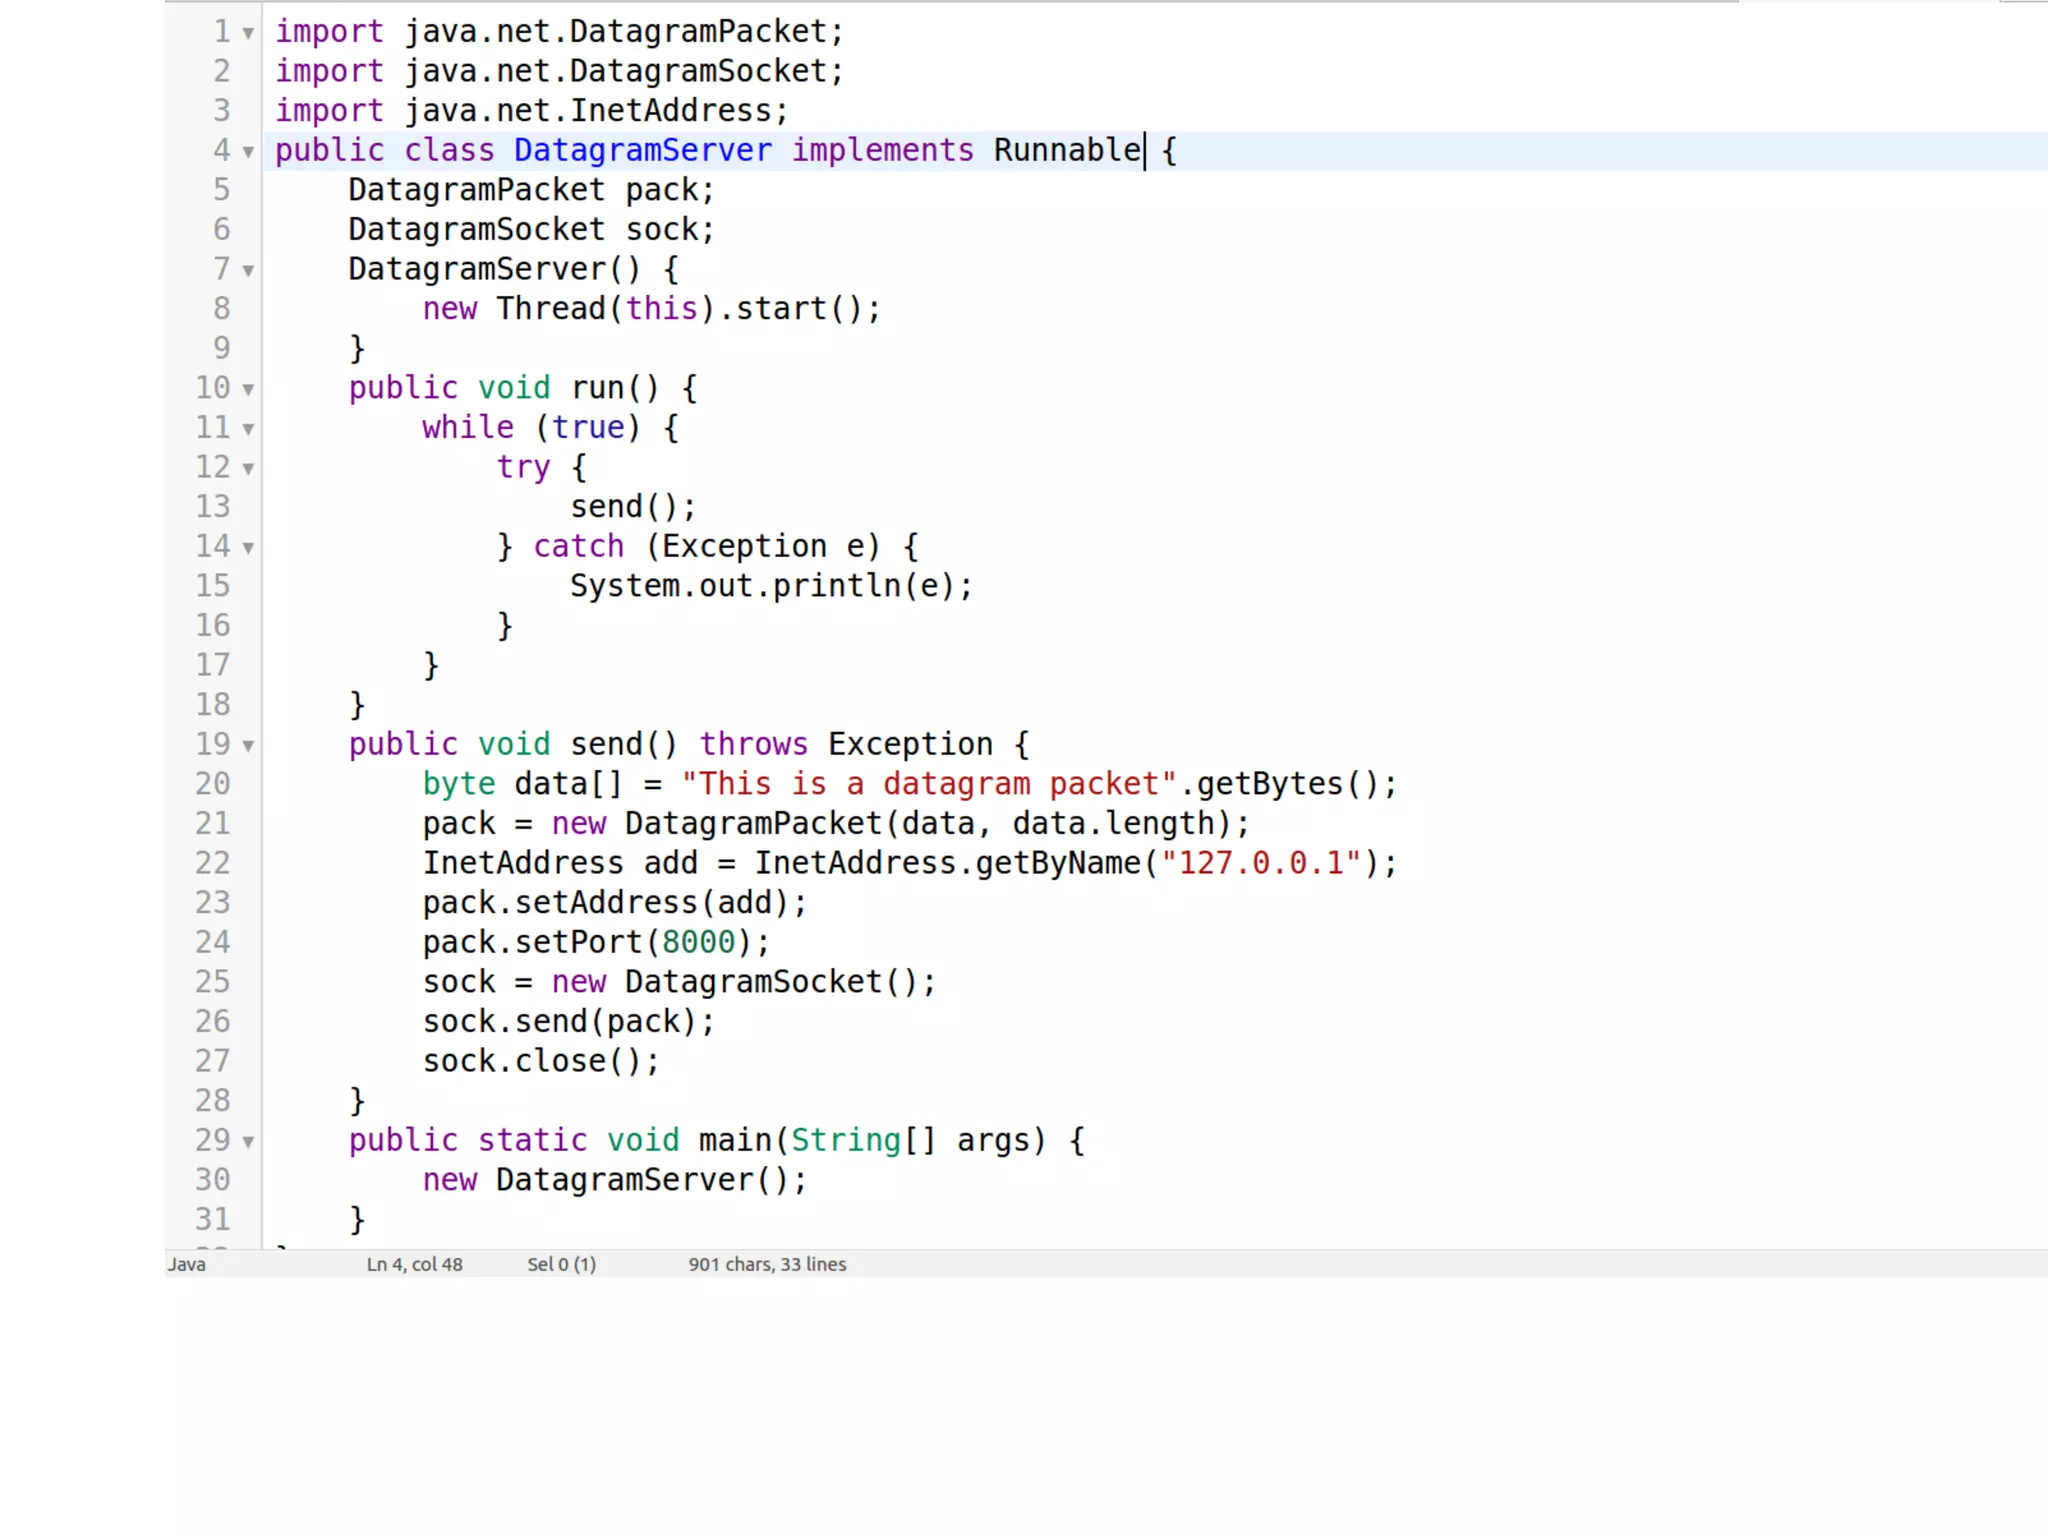Collapse the try block fold arrow at line 12
This screenshot has width=2048, height=1536.
coord(248,469)
